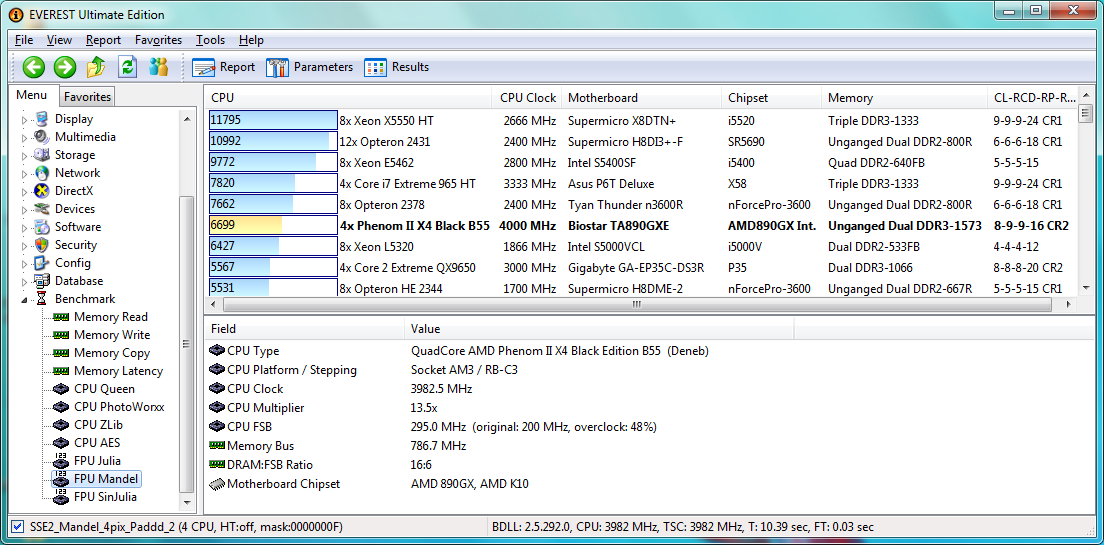Viewport: 1104px width, 545px height.
Task: Open the Parameters toolbar button
Action: [x=309, y=67]
